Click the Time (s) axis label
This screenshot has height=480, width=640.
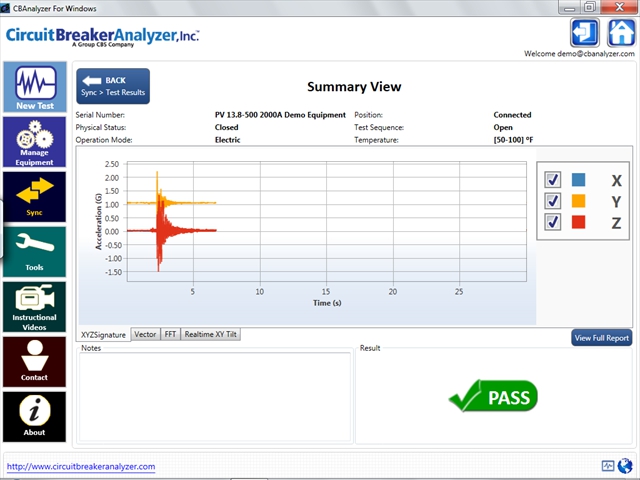[327, 303]
